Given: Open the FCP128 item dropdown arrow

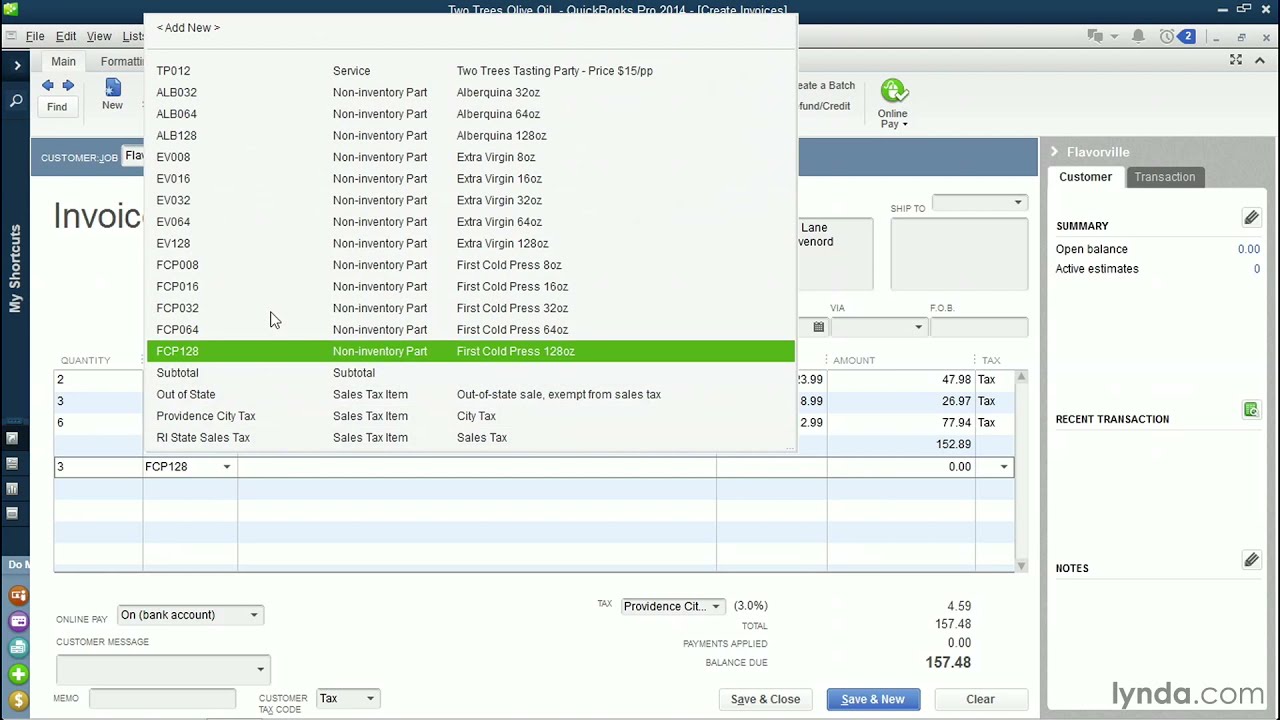Looking at the screenshot, I should (227, 467).
